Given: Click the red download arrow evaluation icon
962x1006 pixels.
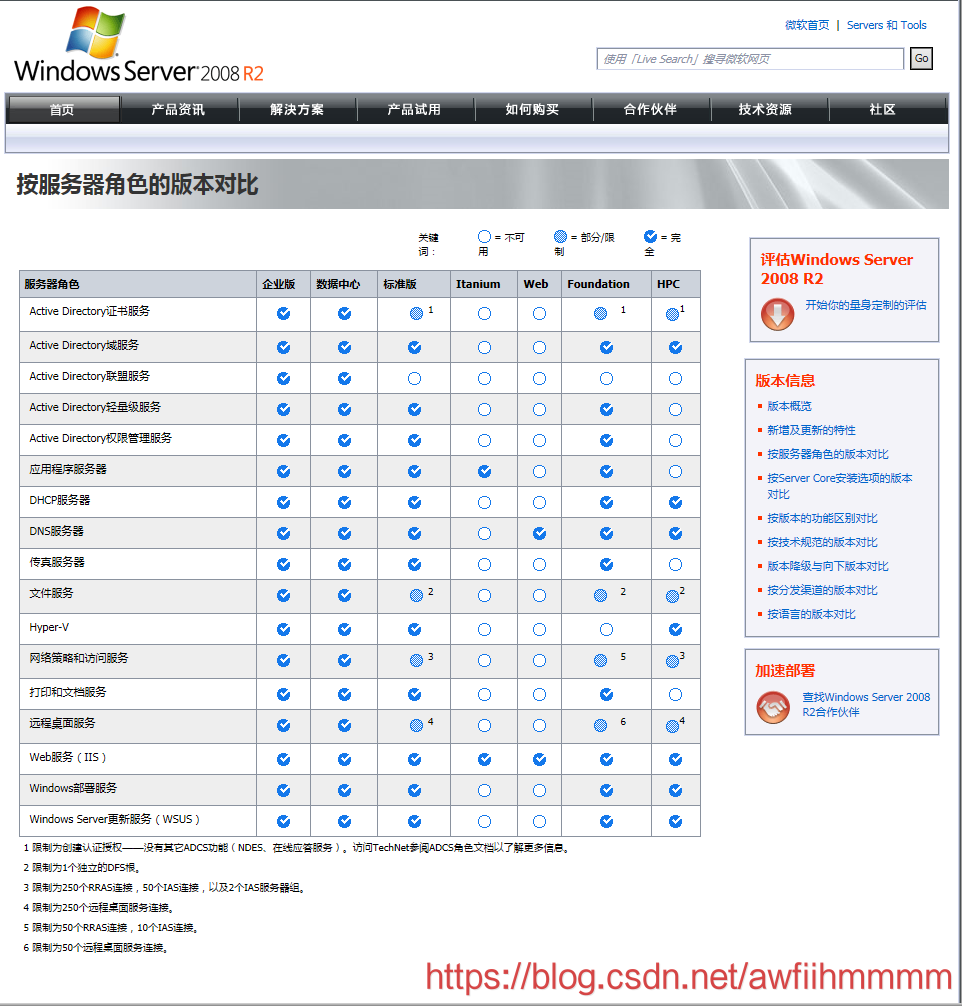Looking at the screenshot, I should [x=777, y=314].
